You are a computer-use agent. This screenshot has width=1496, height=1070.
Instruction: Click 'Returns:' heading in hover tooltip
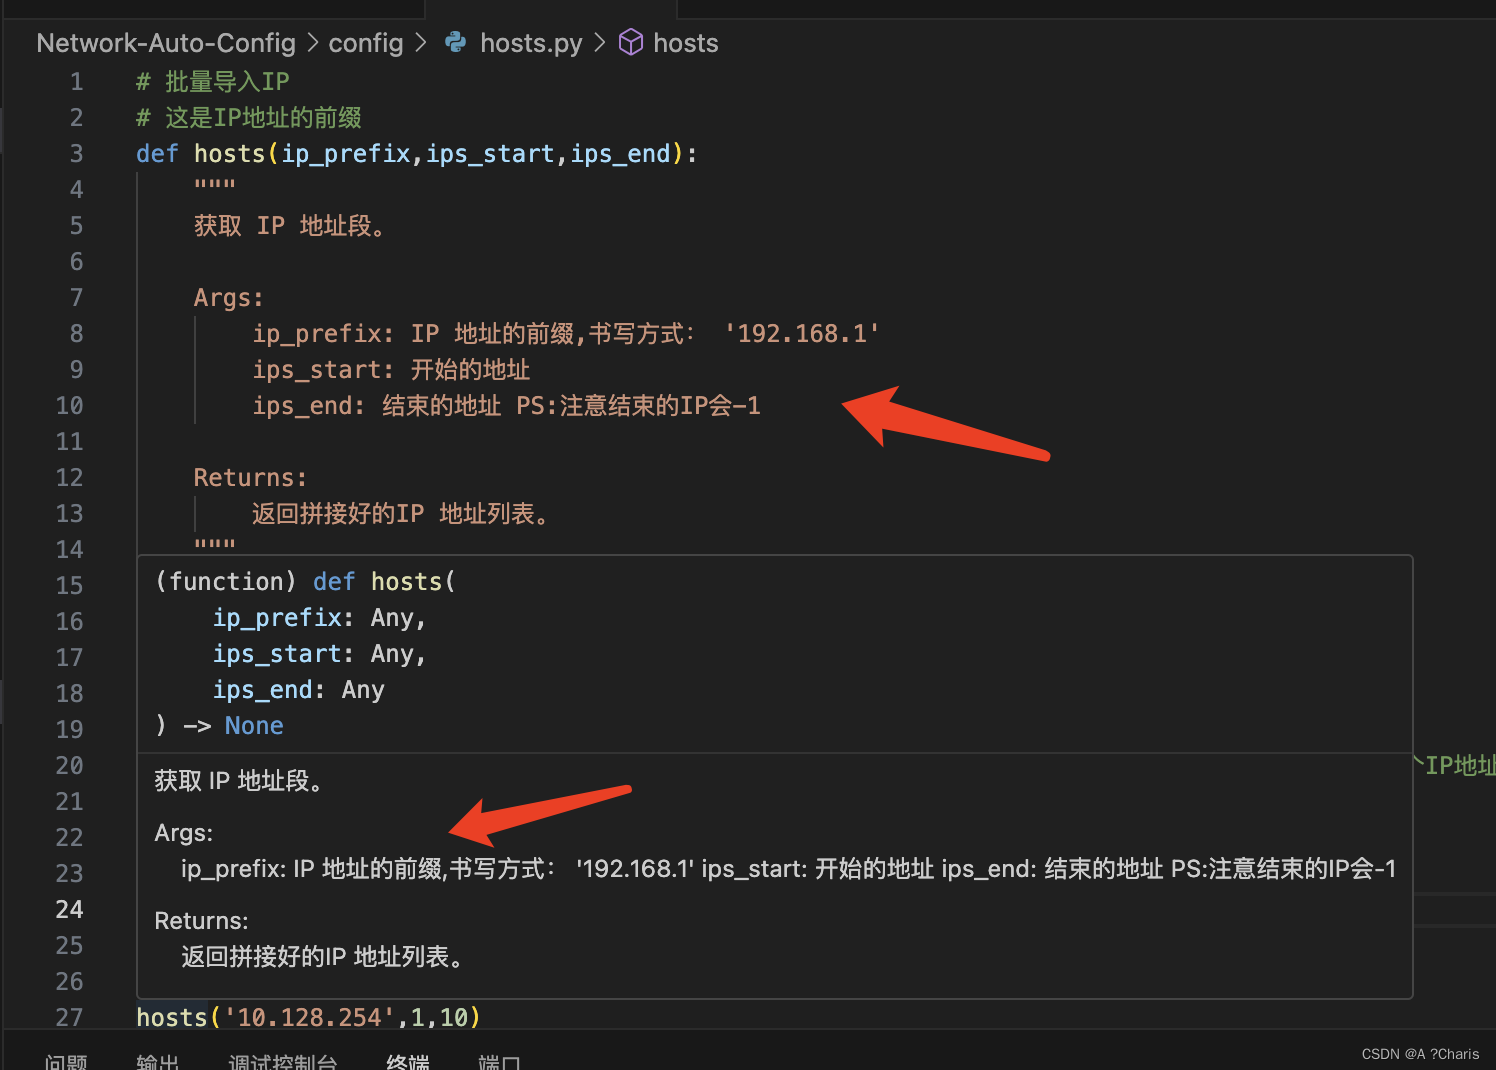(201, 921)
